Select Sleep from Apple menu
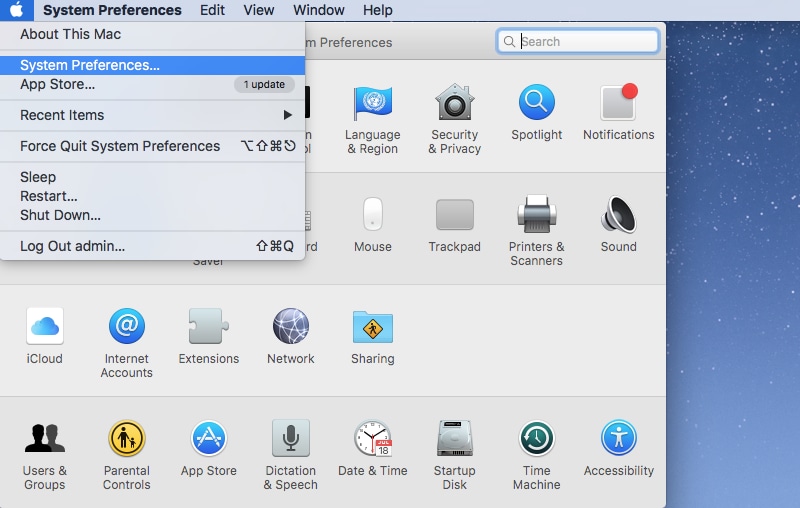The height and width of the screenshot is (508, 800). click(x=153, y=177)
